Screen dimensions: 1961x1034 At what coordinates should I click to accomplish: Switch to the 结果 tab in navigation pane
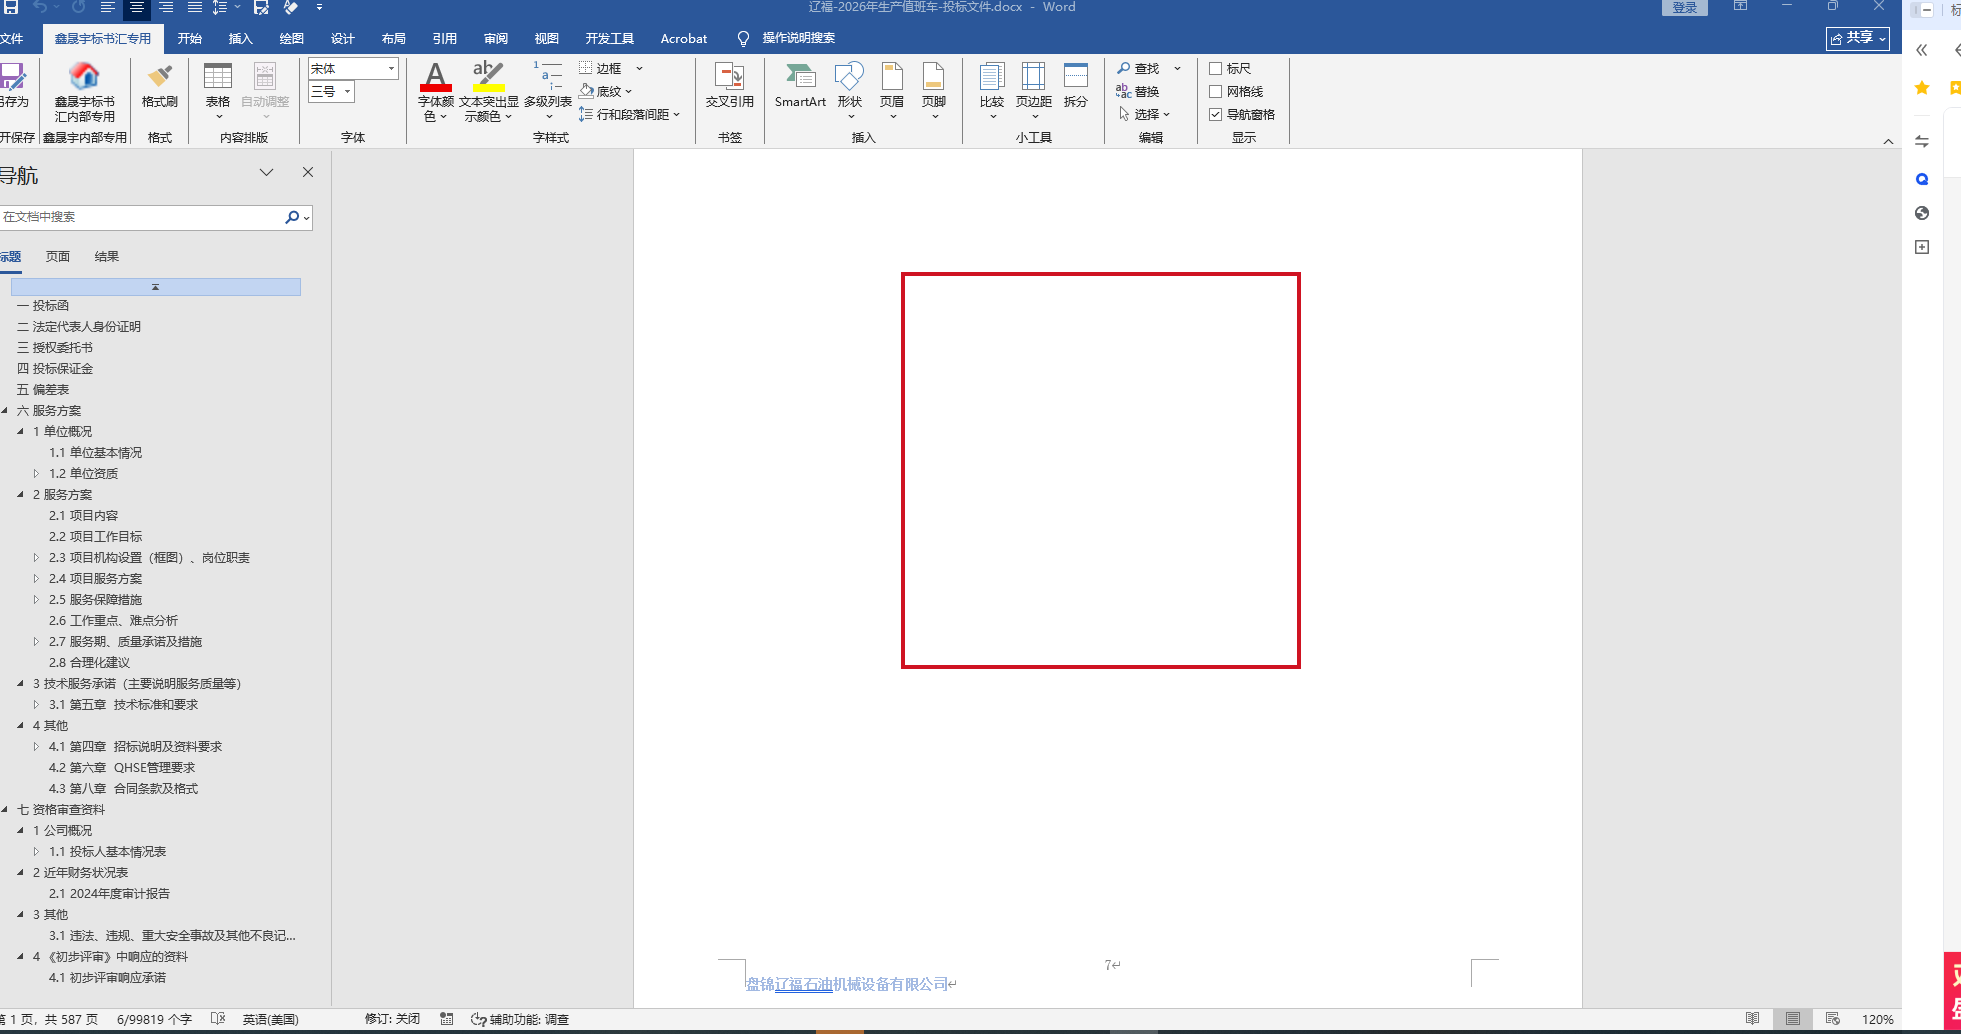click(107, 256)
